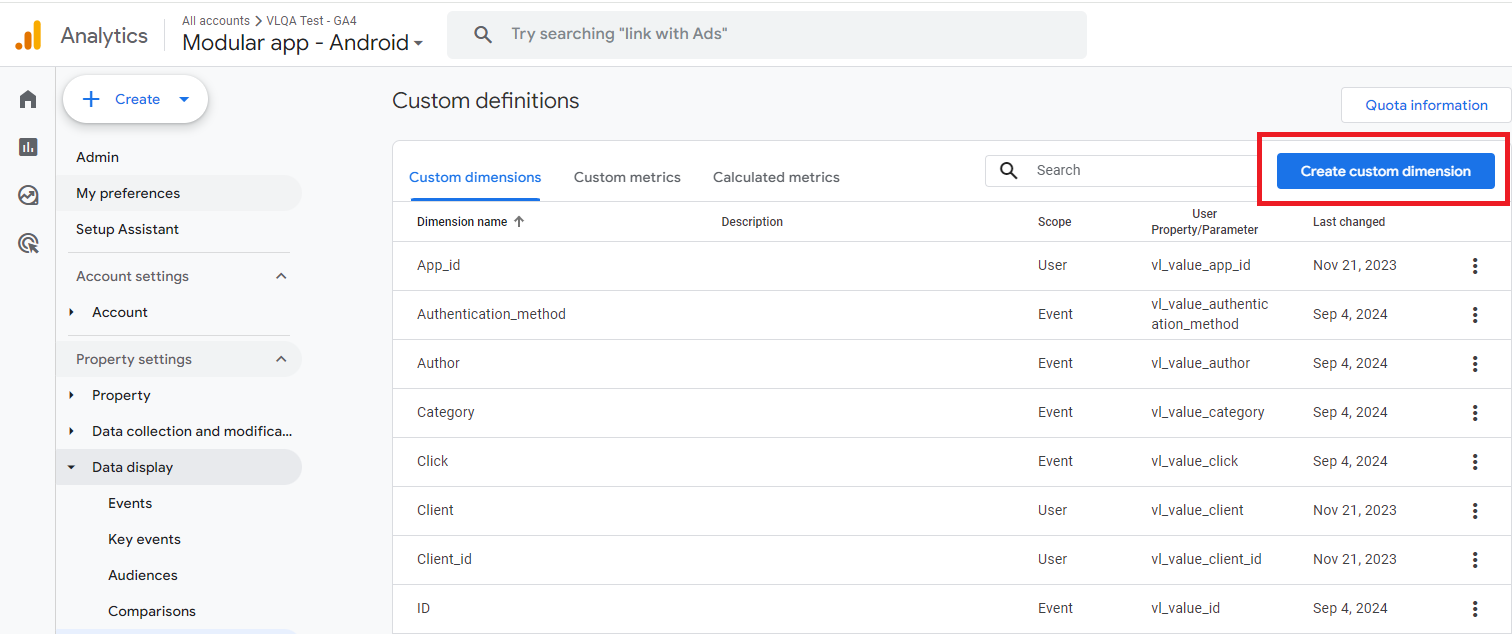Click the magnifier icon in table search

1009,170
